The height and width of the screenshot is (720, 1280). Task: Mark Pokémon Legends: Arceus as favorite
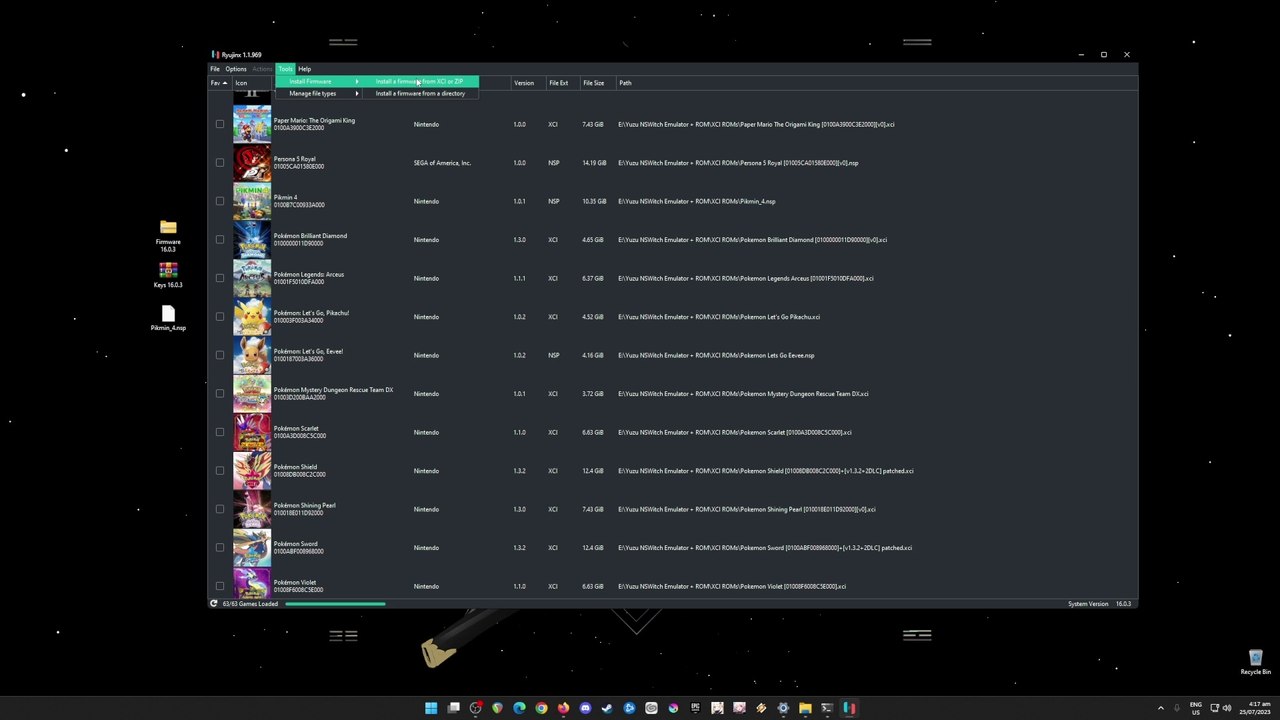[x=220, y=278]
